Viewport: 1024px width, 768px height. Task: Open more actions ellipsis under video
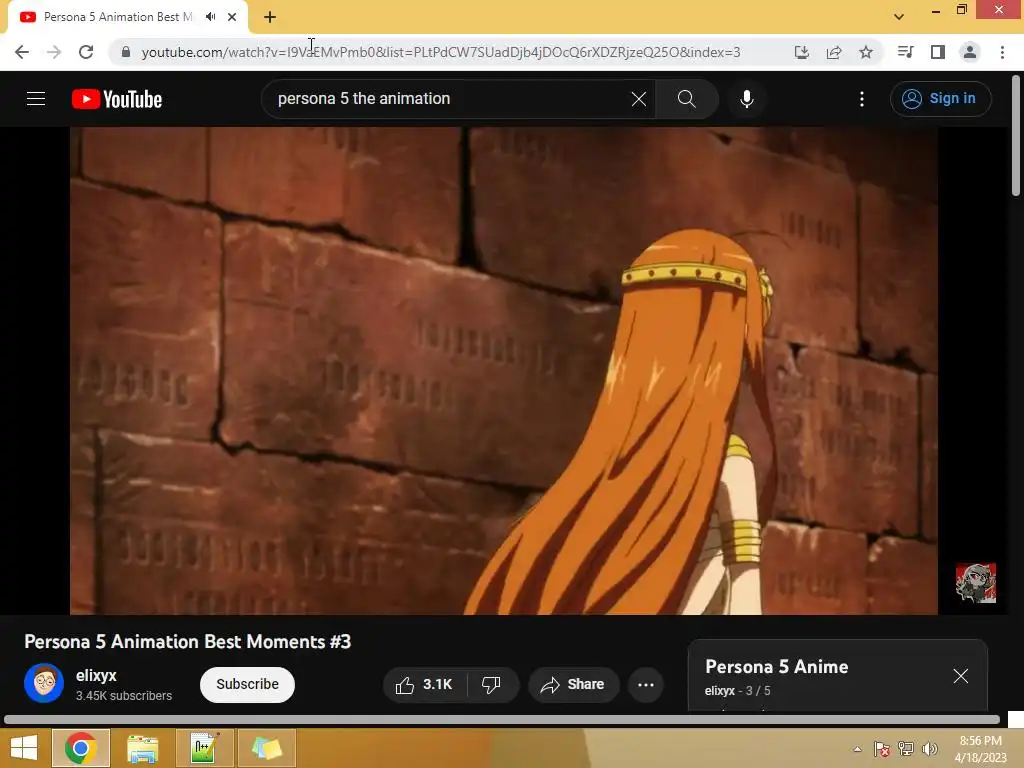tap(645, 684)
